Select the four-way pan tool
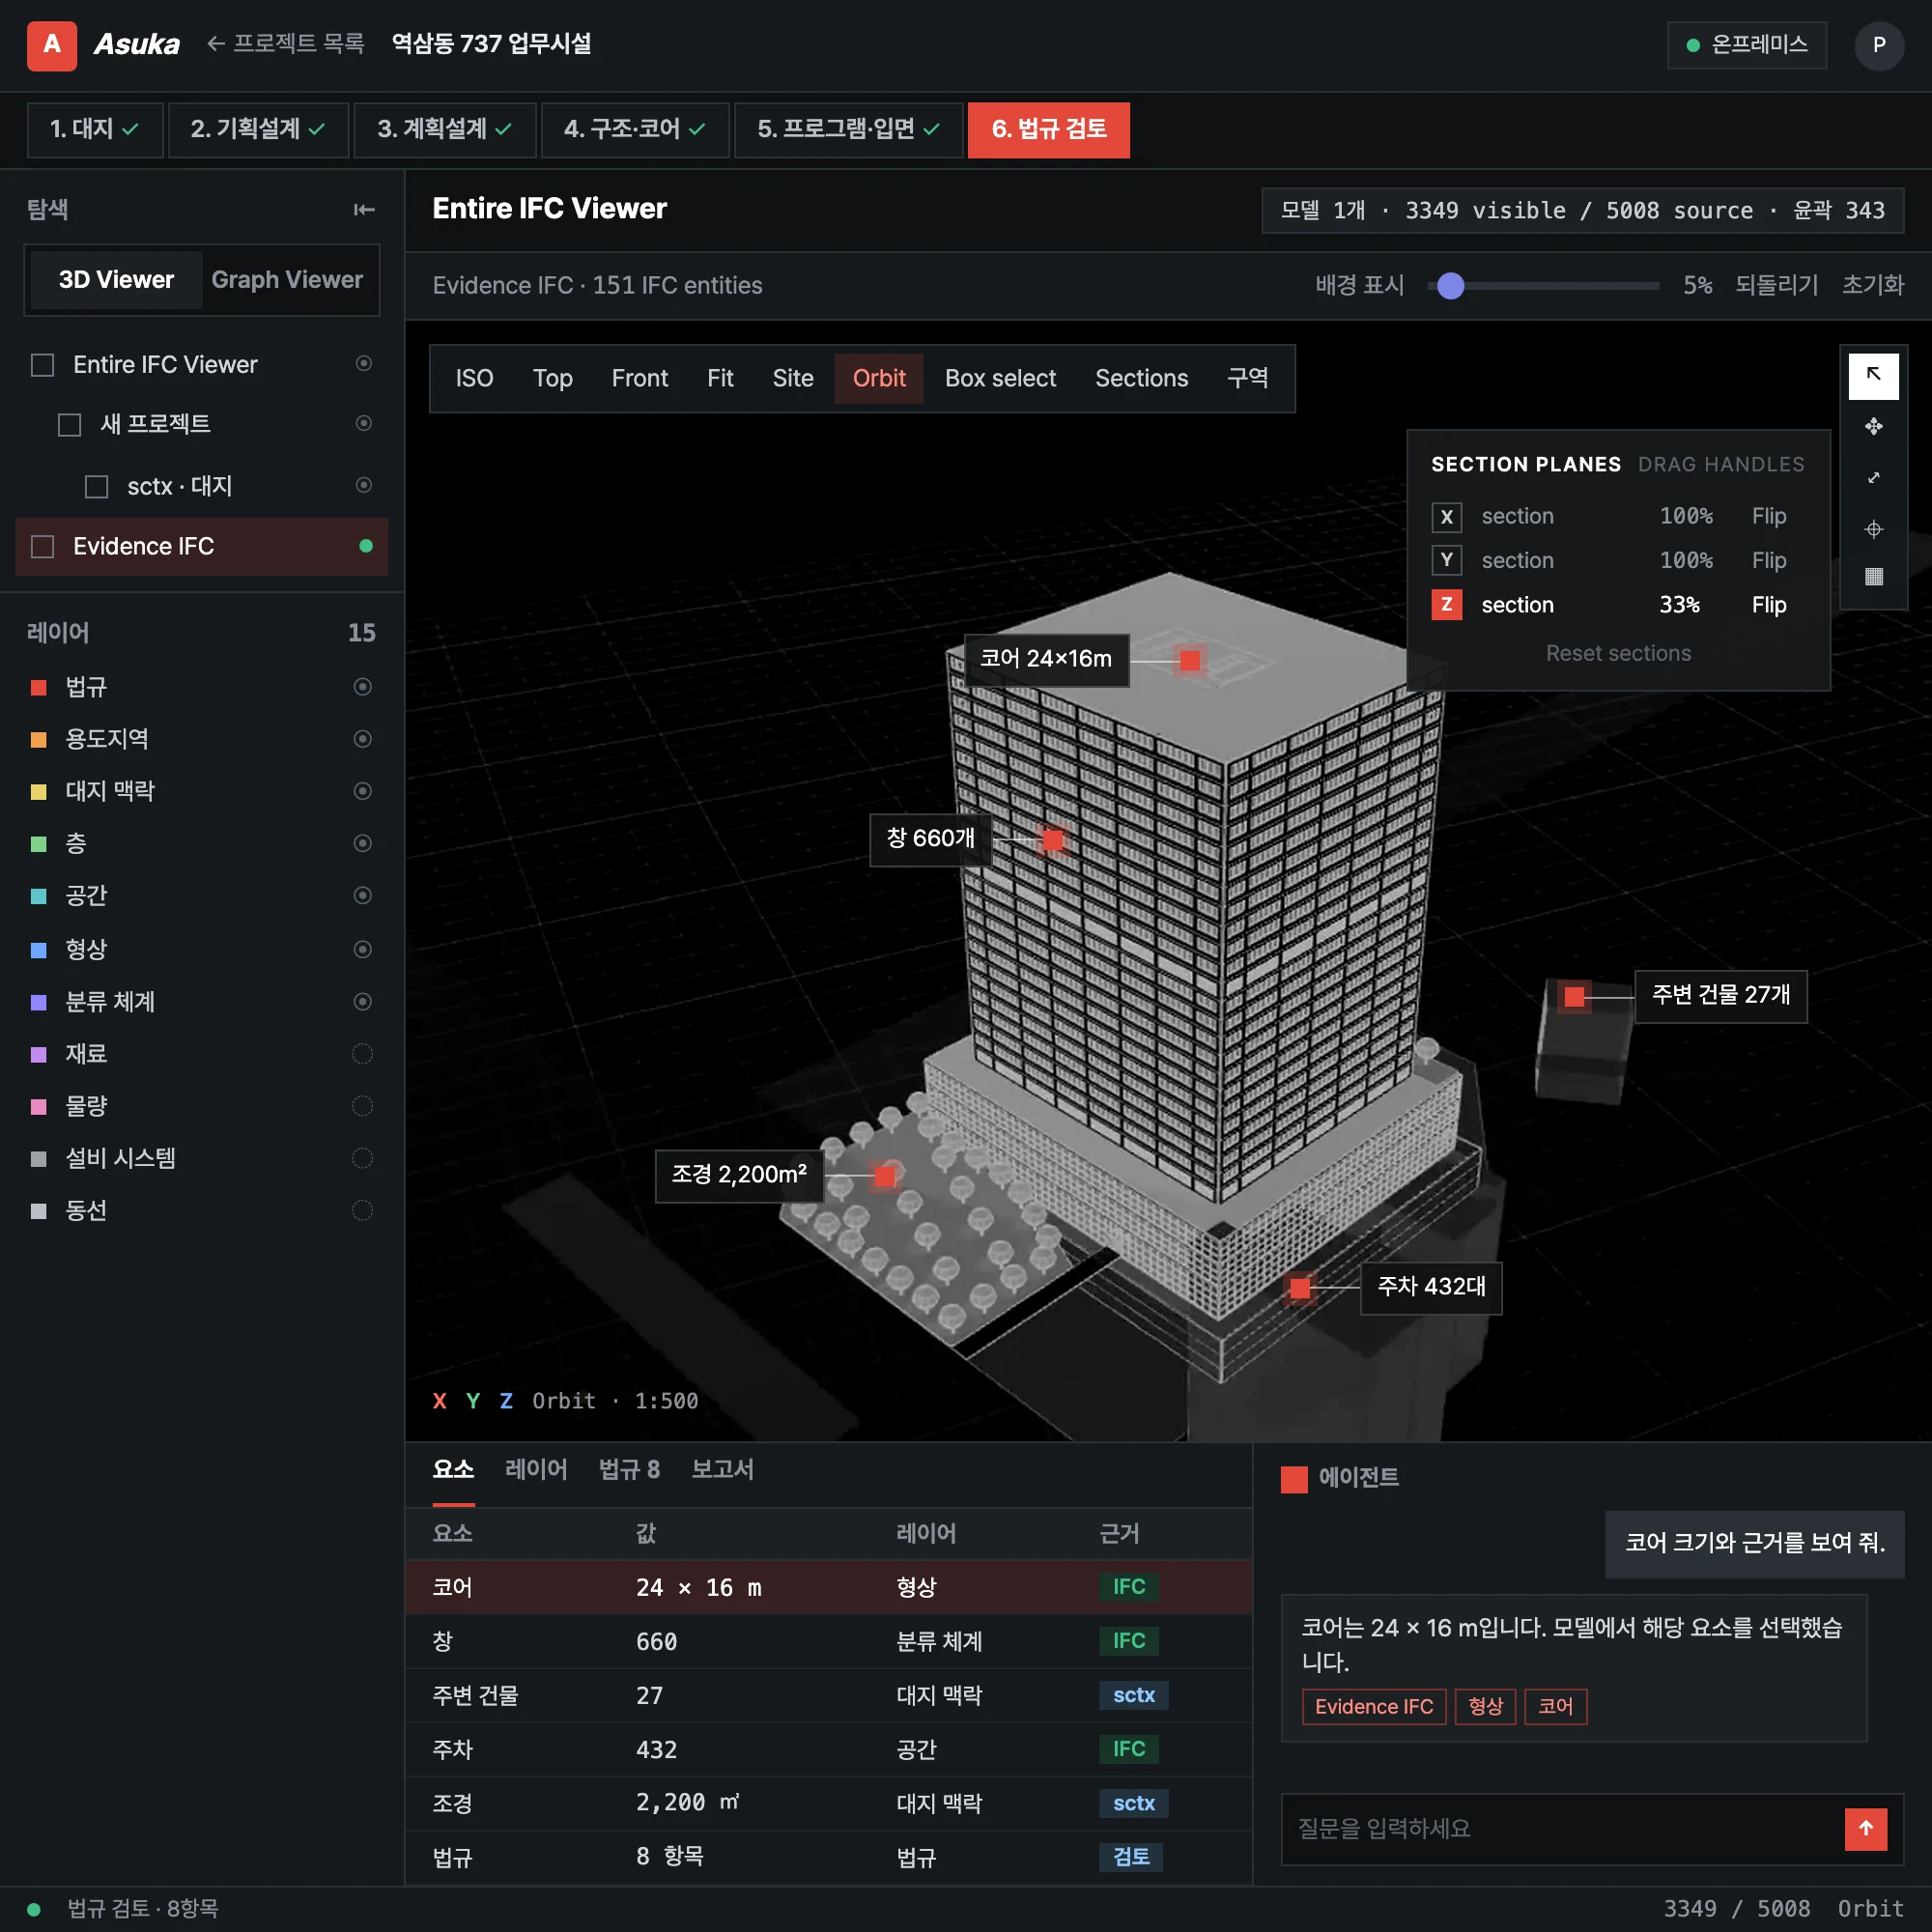1932x1932 pixels. pyautogui.click(x=1873, y=427)
